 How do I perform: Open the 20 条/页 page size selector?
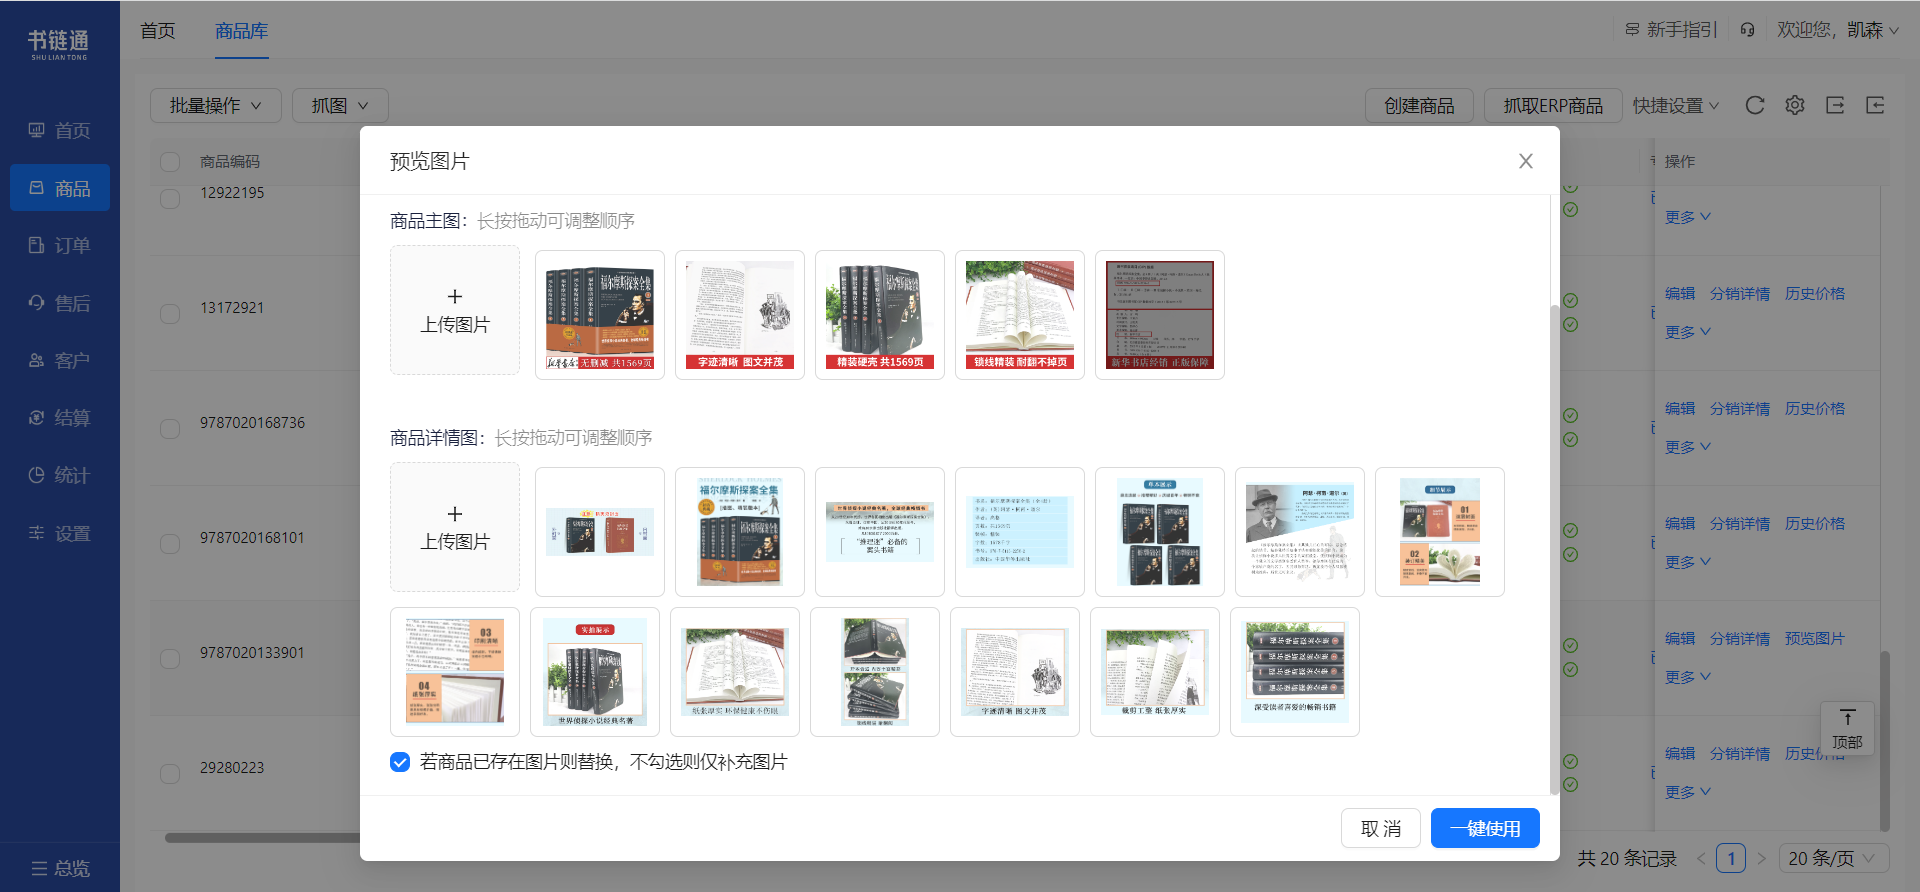[x=1832, y=858]
